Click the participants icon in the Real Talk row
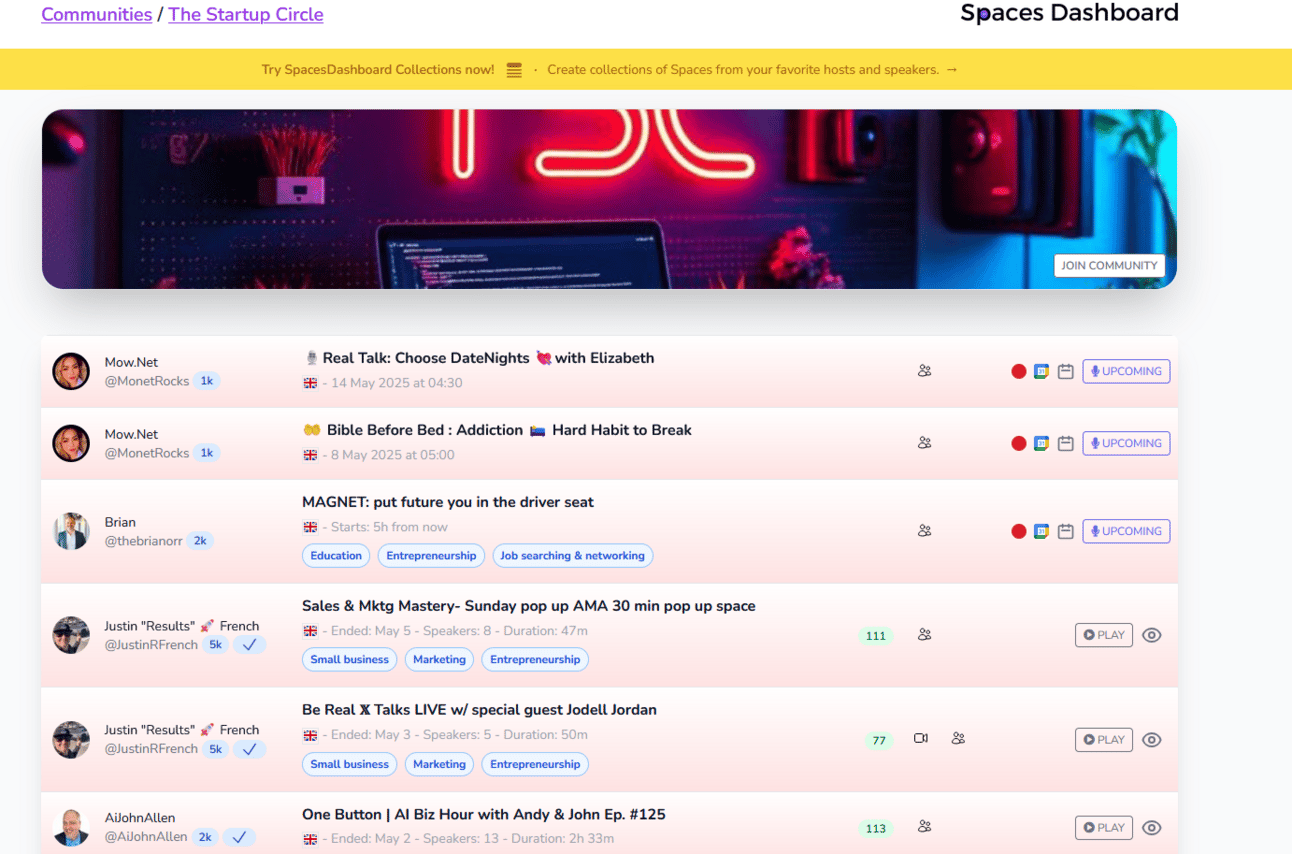 pos(924,371)
